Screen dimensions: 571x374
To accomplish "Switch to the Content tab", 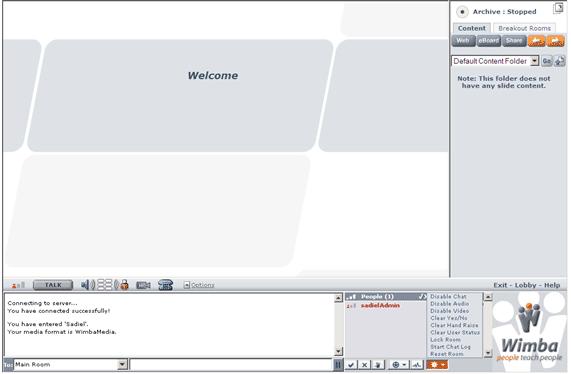I will tap(471, 28).
